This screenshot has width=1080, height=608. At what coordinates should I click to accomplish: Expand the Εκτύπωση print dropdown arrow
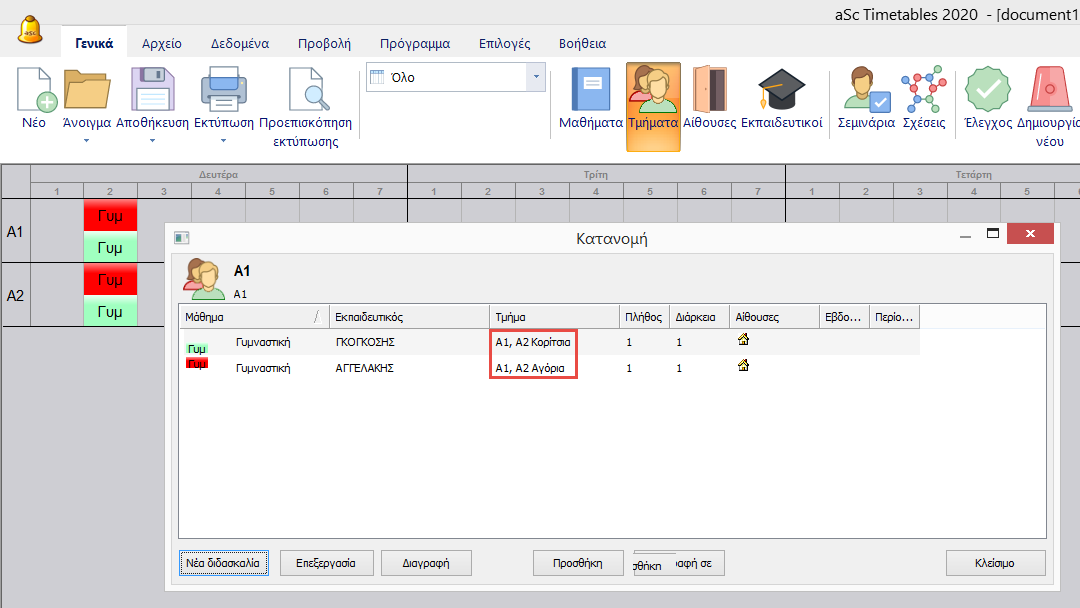pos(223,141)
